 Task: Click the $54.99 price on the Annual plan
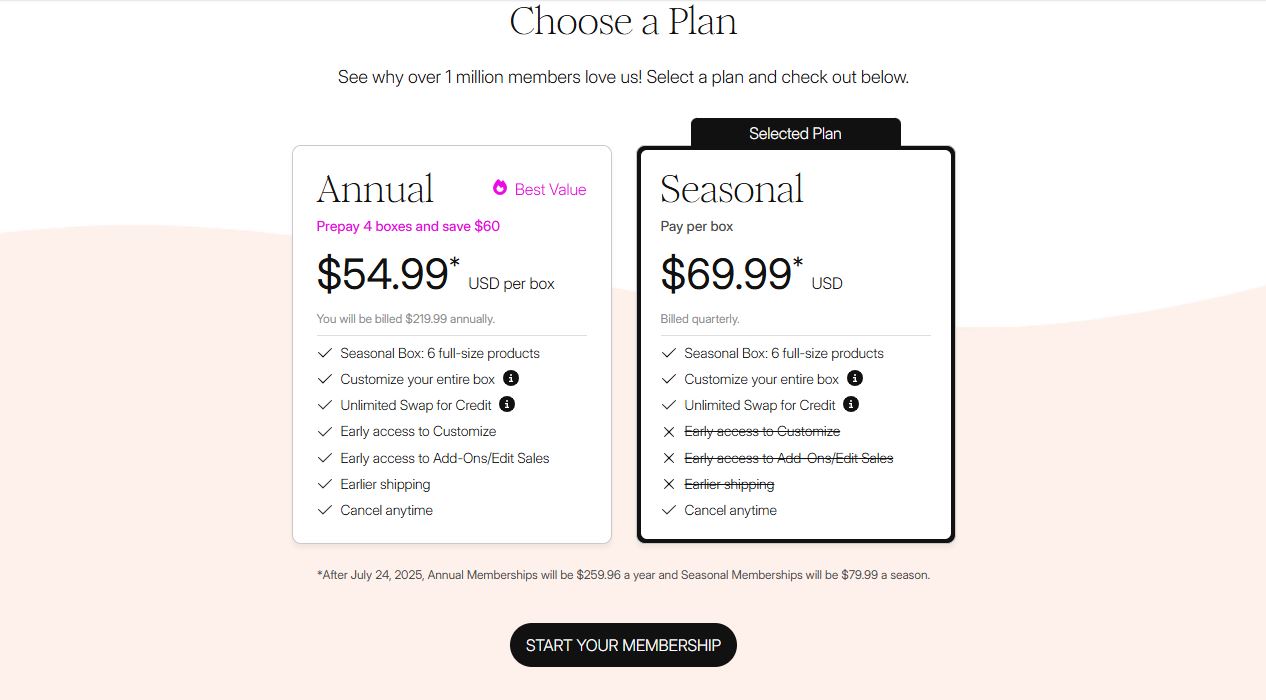point(385,273)
